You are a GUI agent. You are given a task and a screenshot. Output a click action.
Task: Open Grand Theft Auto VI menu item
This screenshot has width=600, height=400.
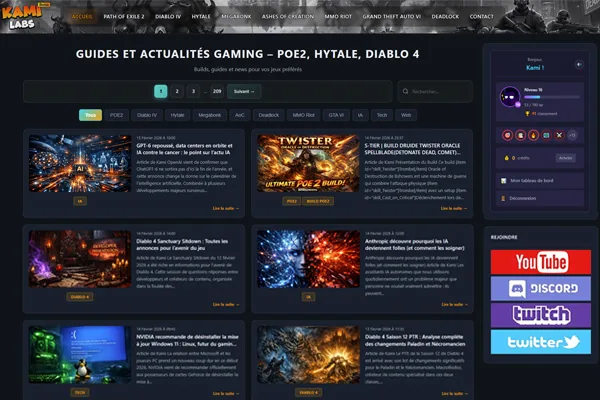pos(391,16)
